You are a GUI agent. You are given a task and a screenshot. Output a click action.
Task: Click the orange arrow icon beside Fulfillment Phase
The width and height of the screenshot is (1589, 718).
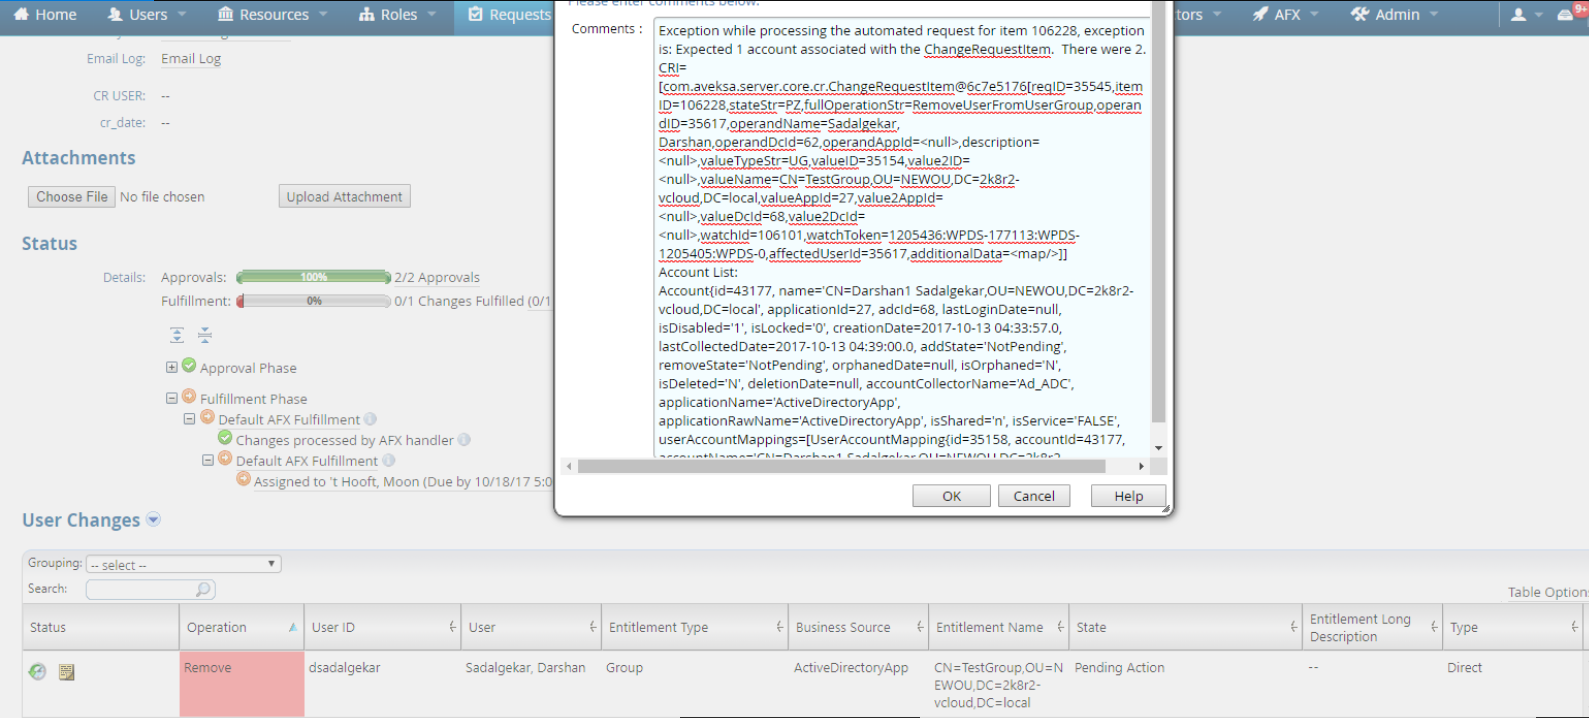tap(189, 397)
